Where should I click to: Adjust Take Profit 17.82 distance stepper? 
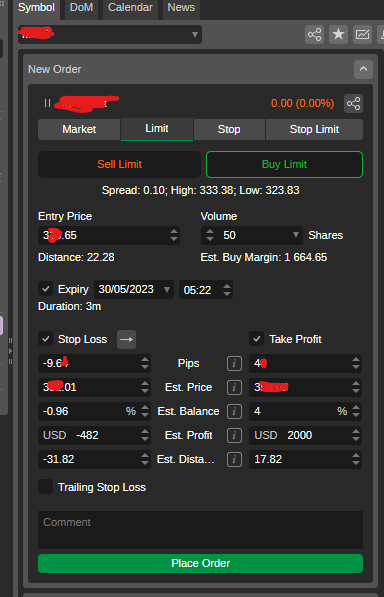(x=356, y=460)
